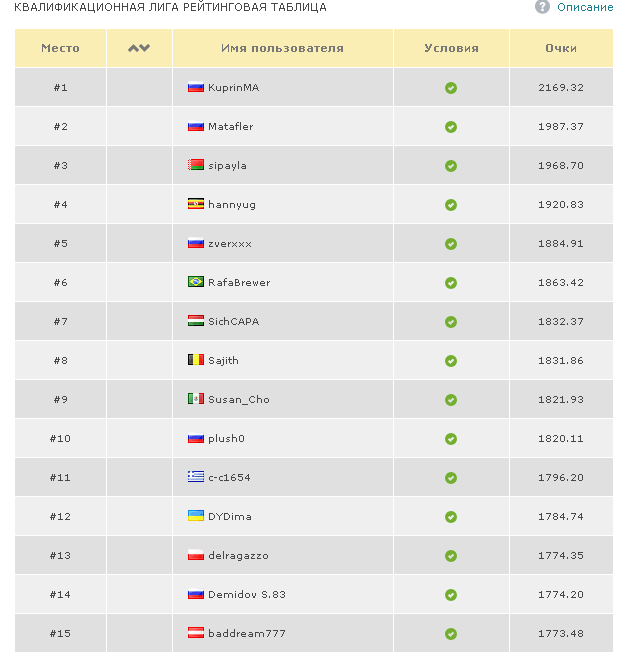Click the Brazil flag beside RafaBrewer
Image resolution: width=629 pixels, height=652 pixels.
pos(196,282)
